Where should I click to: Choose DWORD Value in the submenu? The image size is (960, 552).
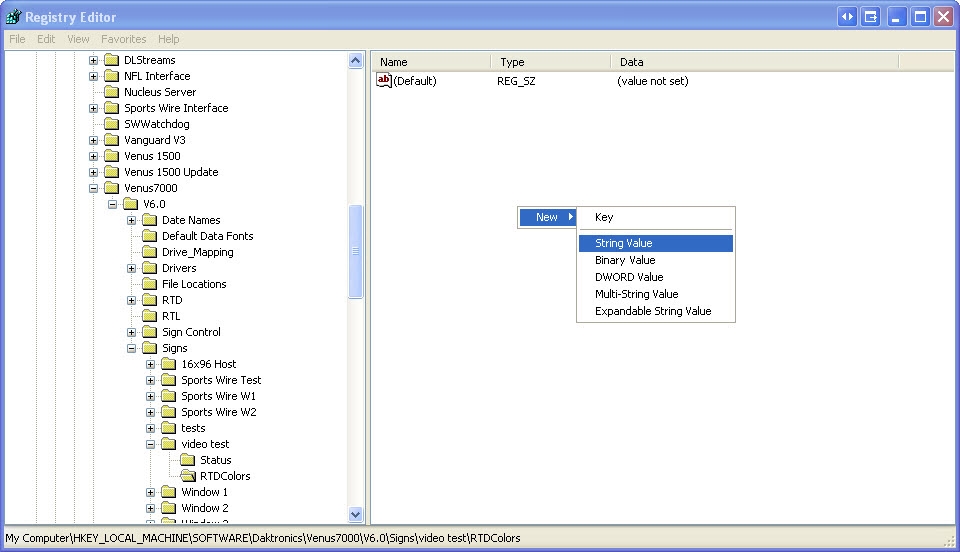[x=629, y=277]
